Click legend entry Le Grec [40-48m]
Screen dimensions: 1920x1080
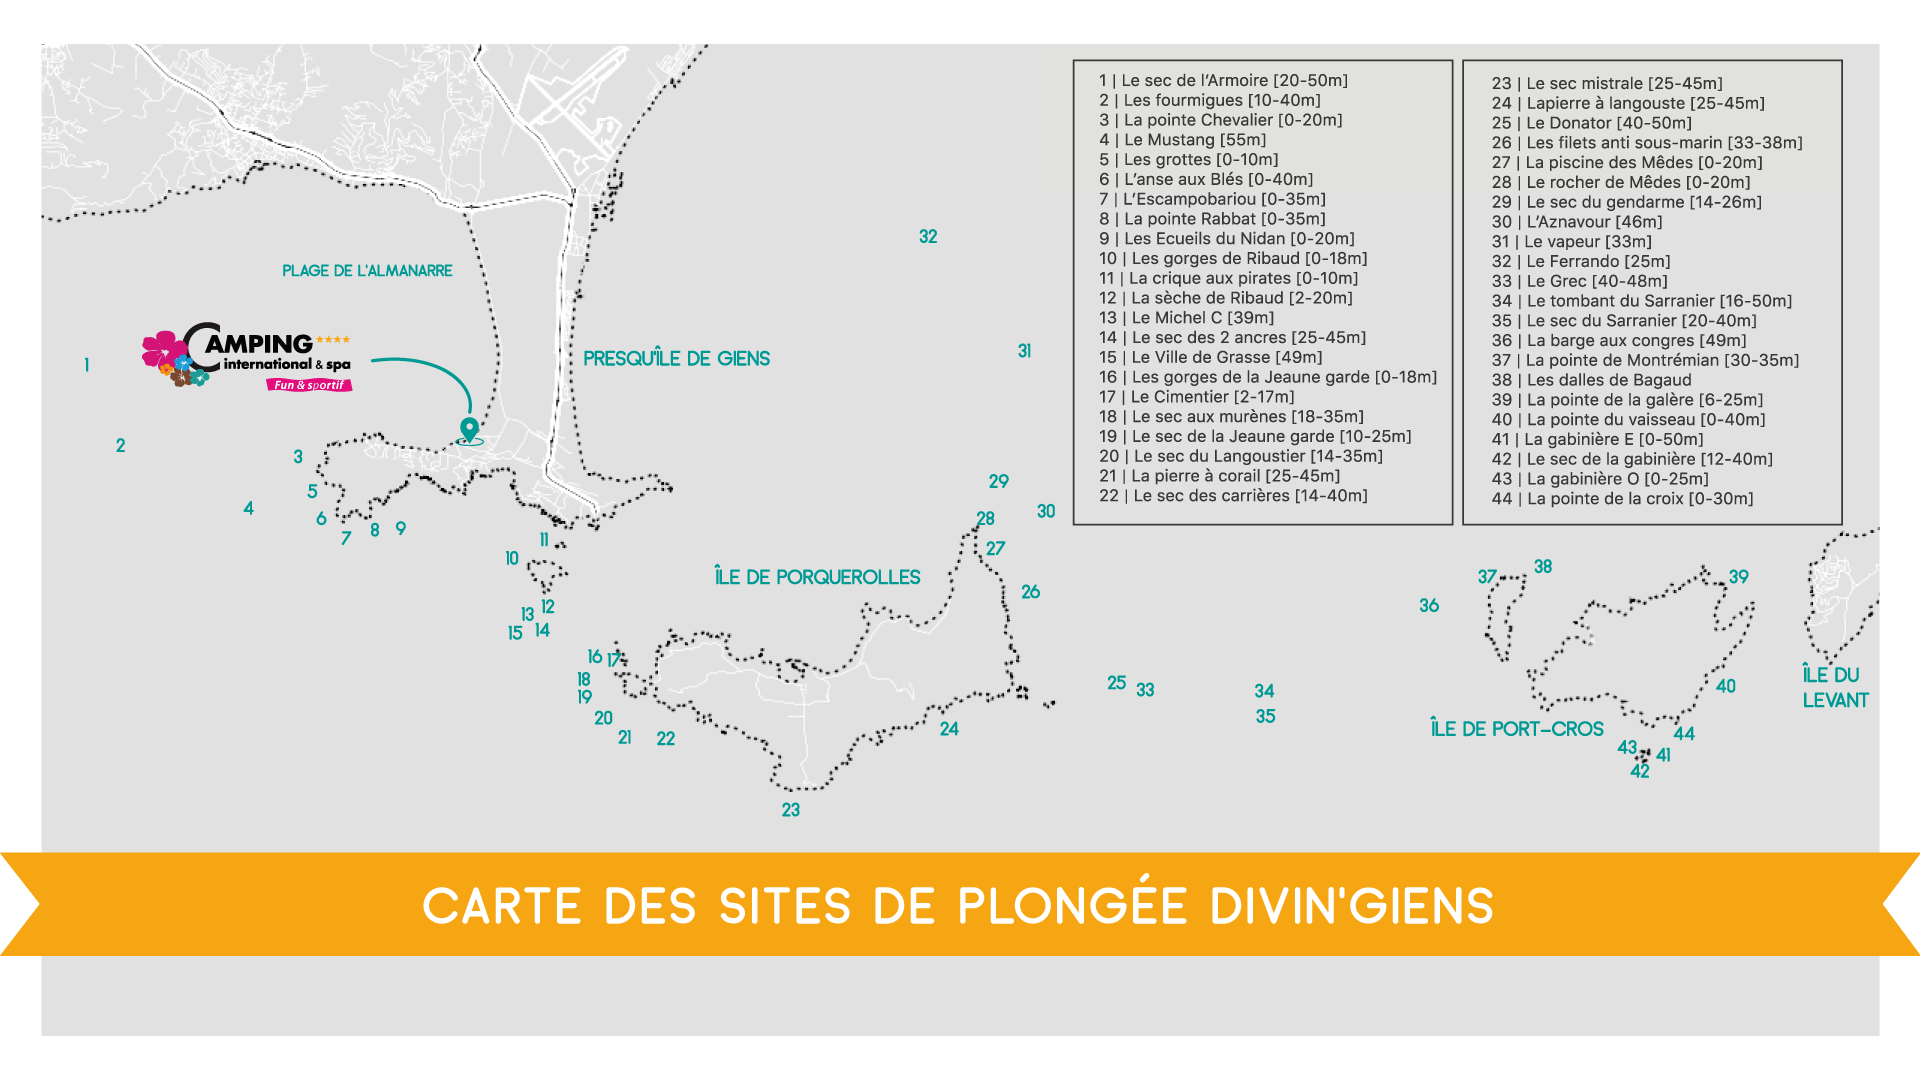point(1580,281)
